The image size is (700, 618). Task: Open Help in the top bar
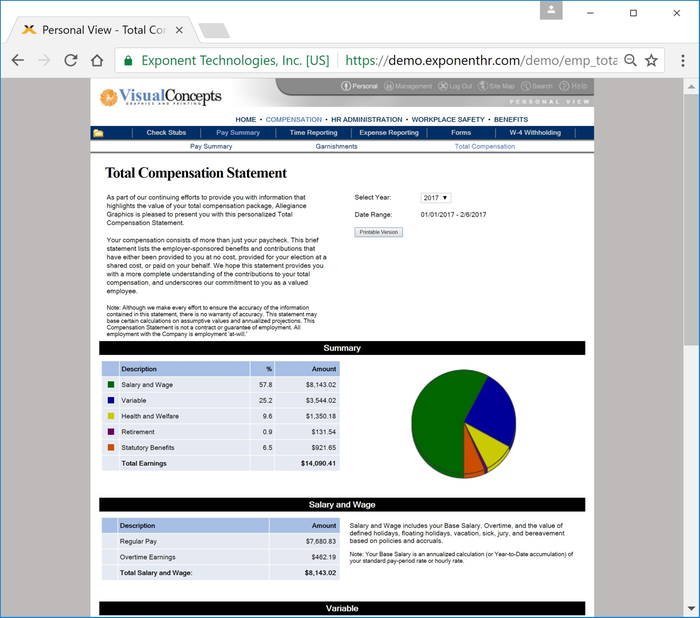pyautogui.click(x=573, y=86)
